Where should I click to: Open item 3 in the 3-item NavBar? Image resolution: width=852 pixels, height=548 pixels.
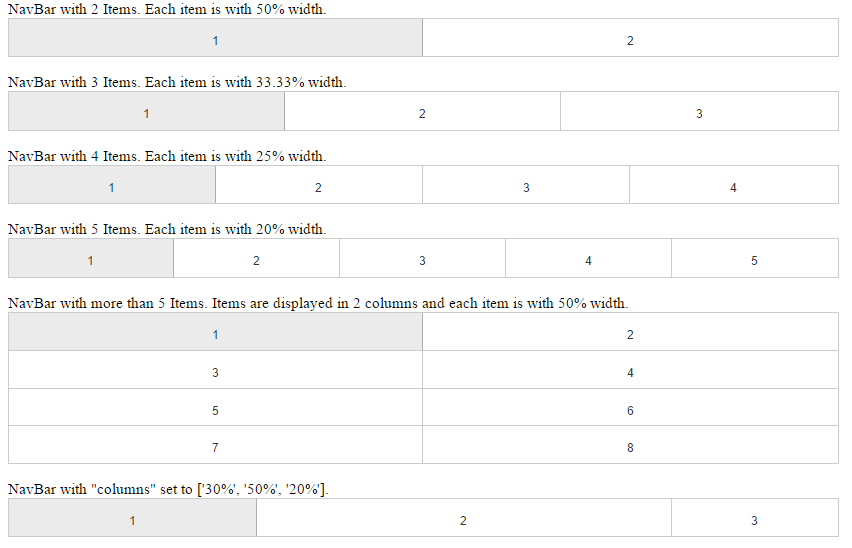pos(699,112)
